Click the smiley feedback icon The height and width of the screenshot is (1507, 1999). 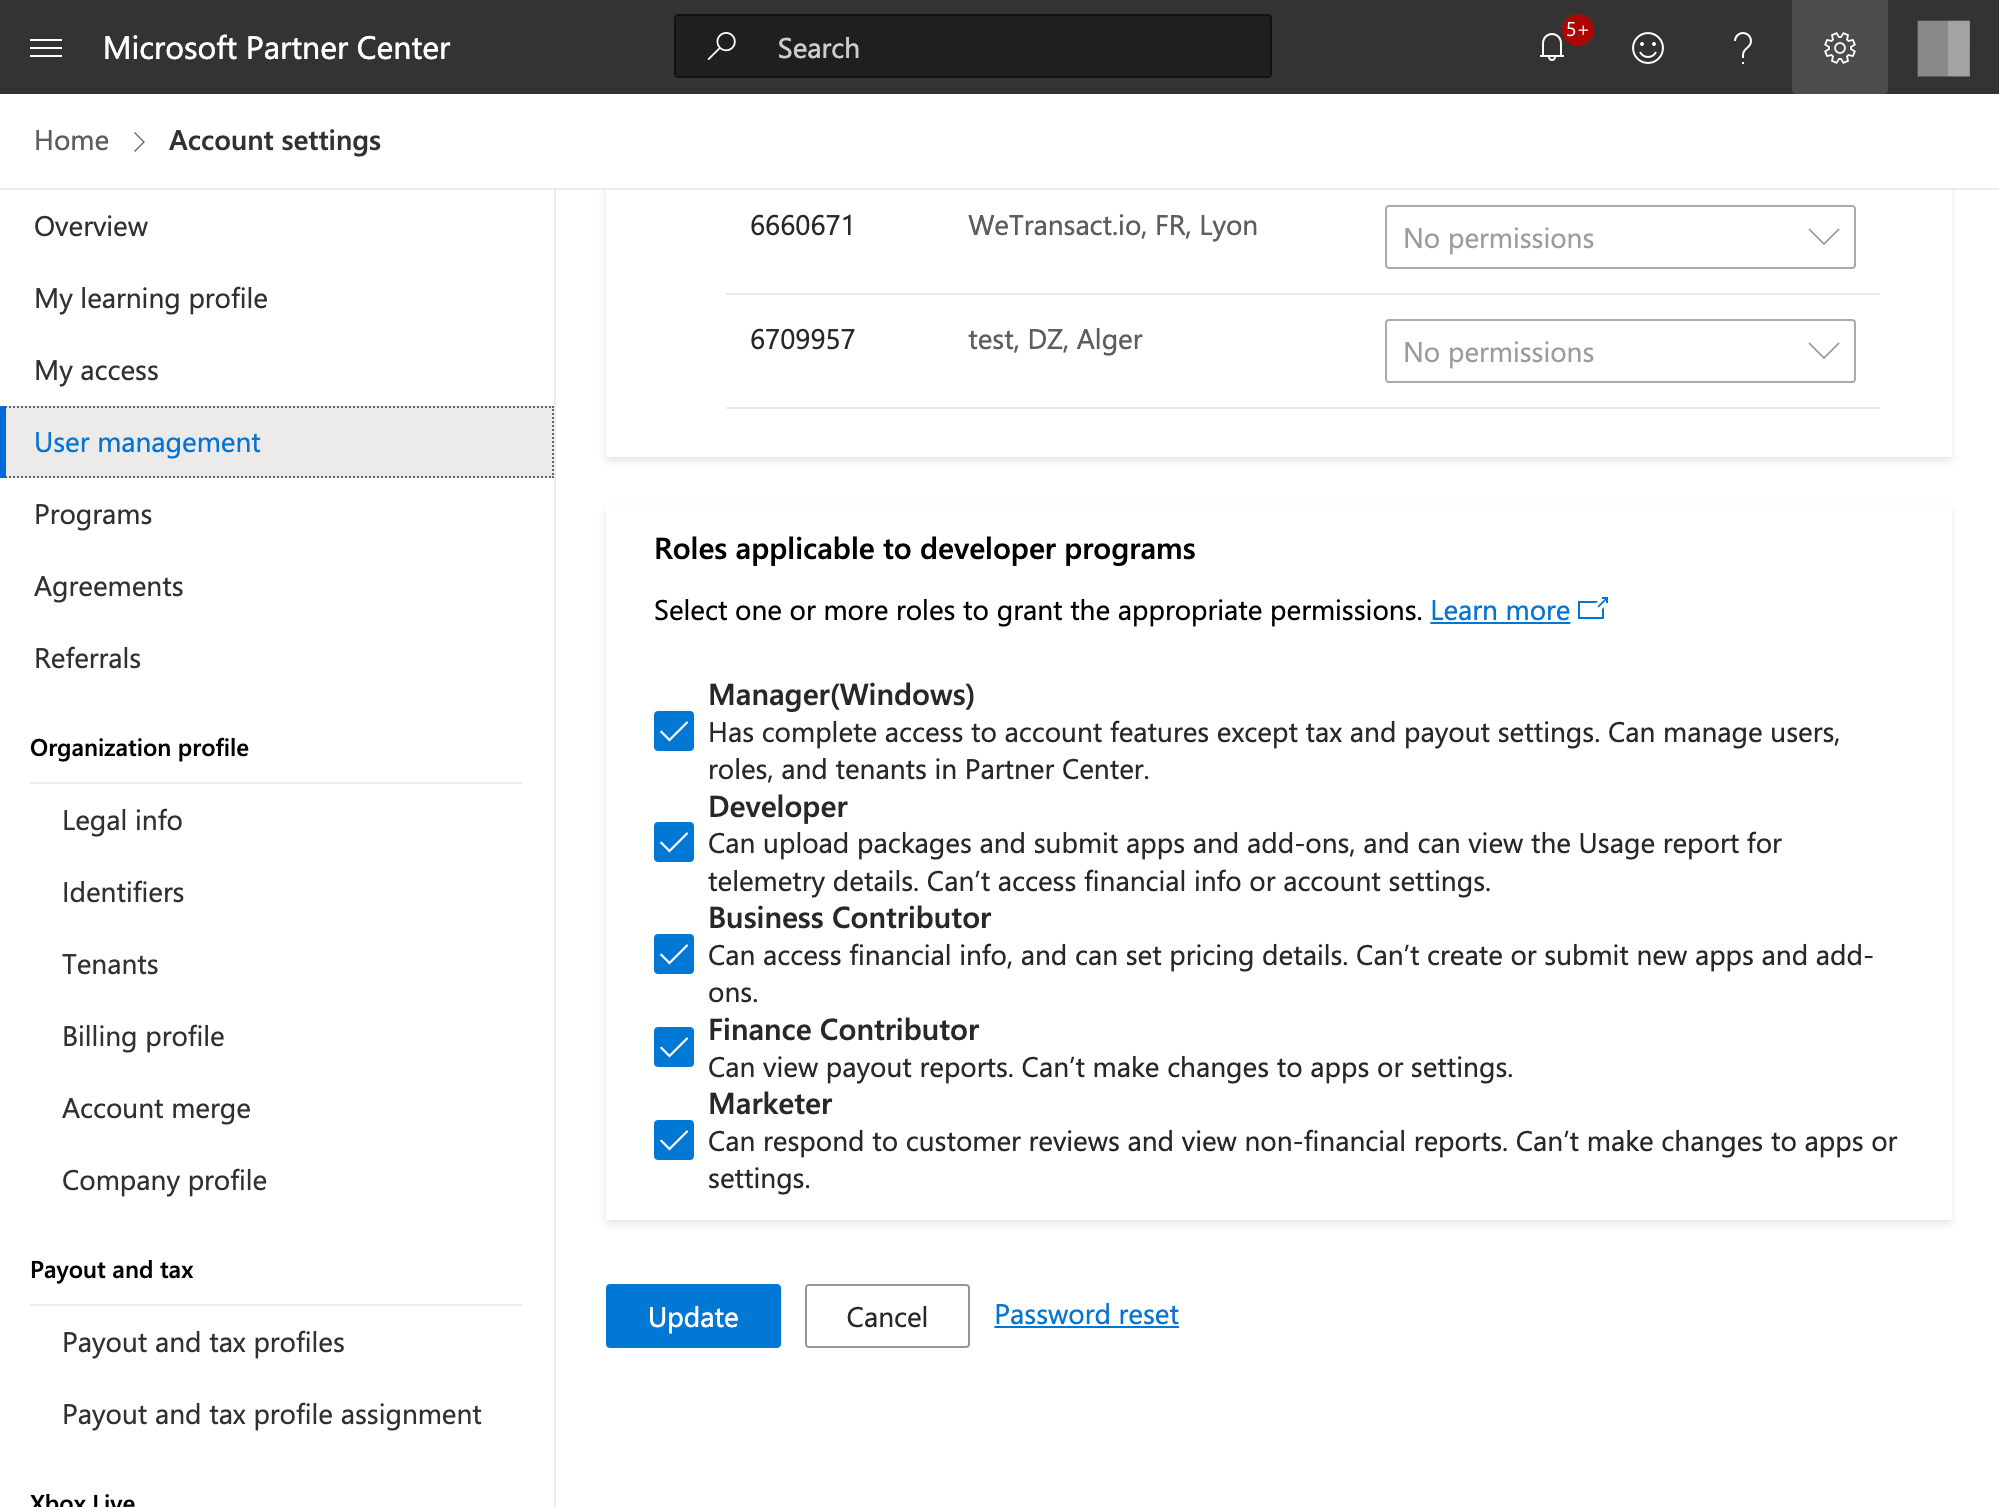(x=1647, y=47)
